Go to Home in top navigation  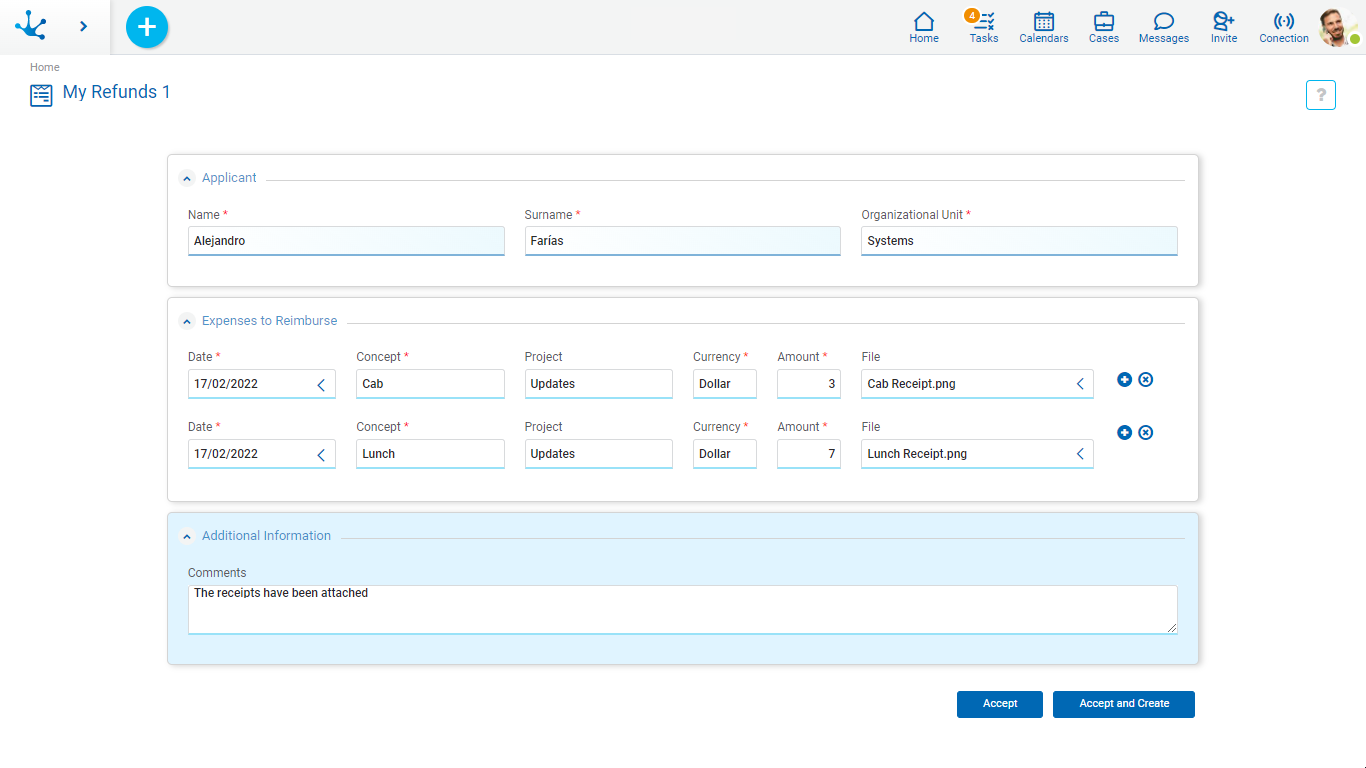(x=923, y=27)
